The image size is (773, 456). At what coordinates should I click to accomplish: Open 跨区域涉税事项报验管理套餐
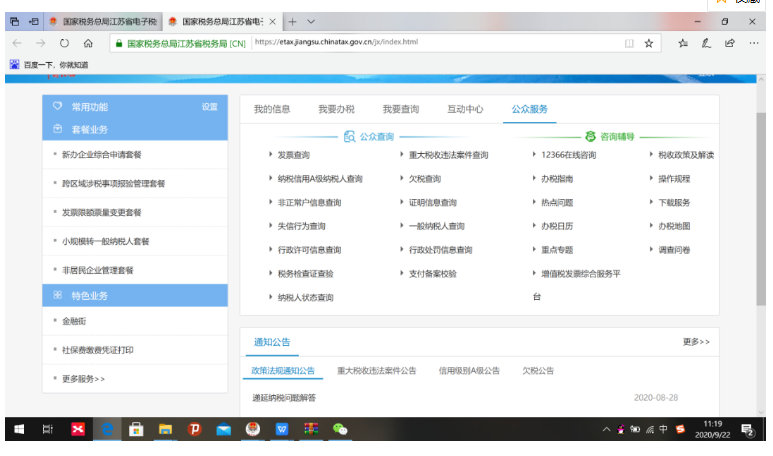coord(113,183)
